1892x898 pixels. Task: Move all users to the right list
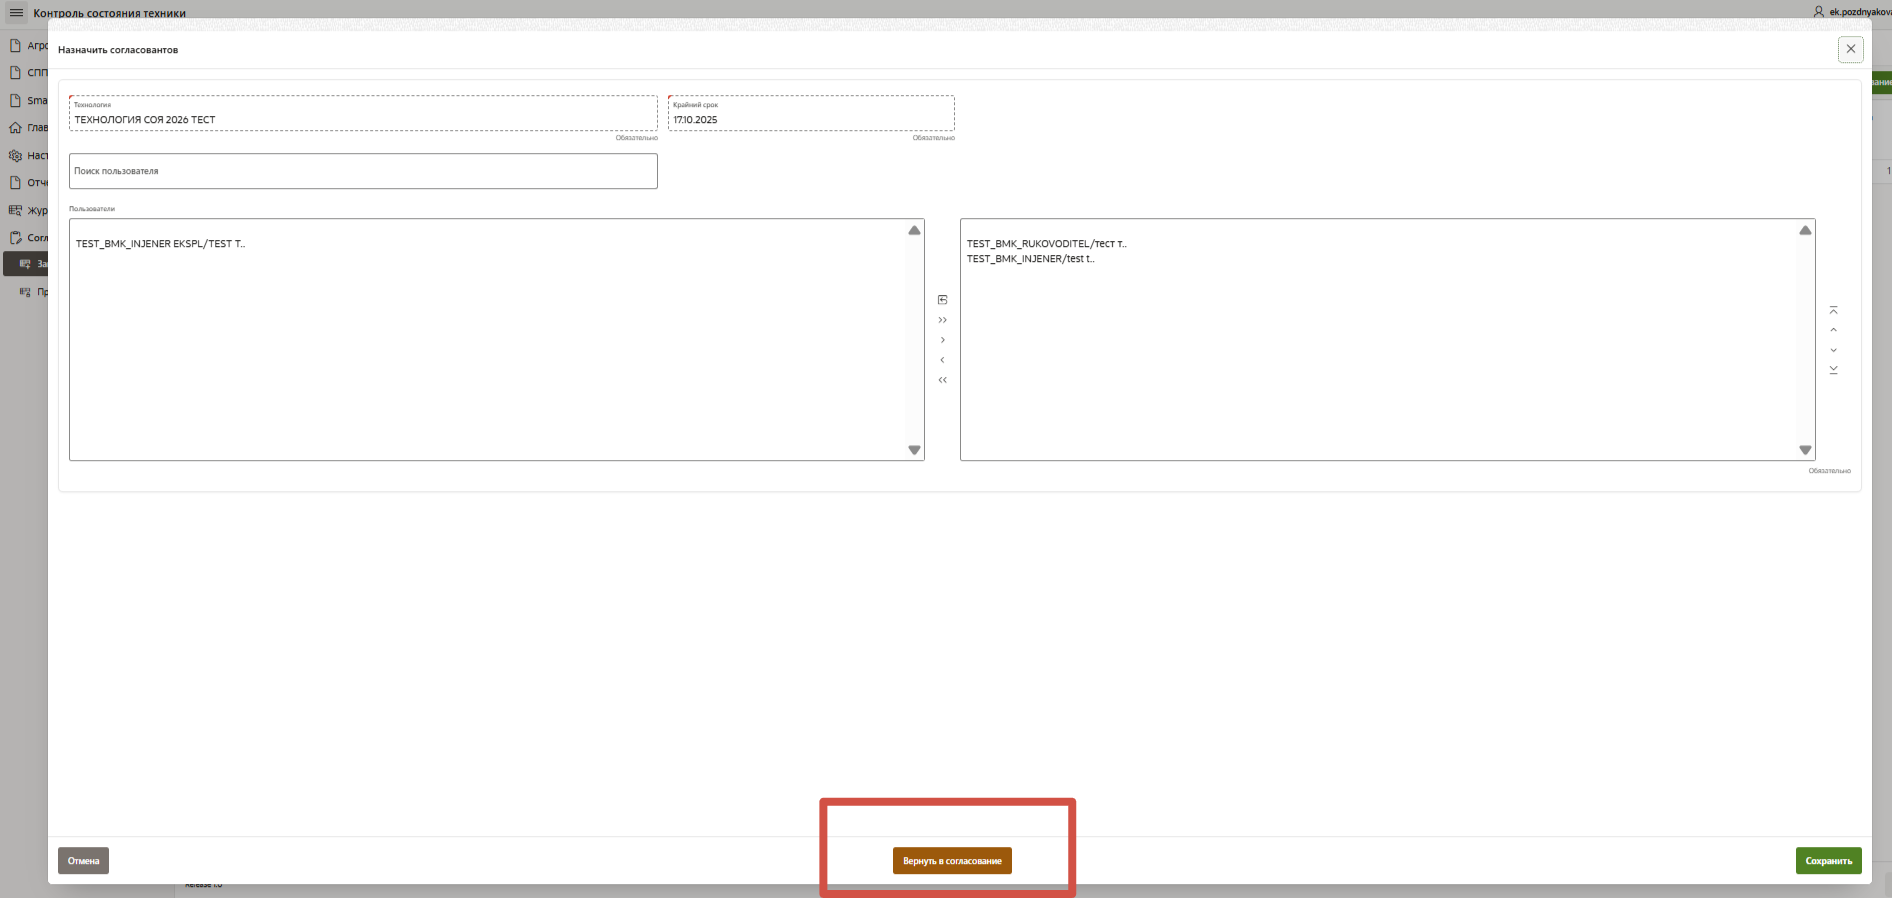(x=942, y=320)
